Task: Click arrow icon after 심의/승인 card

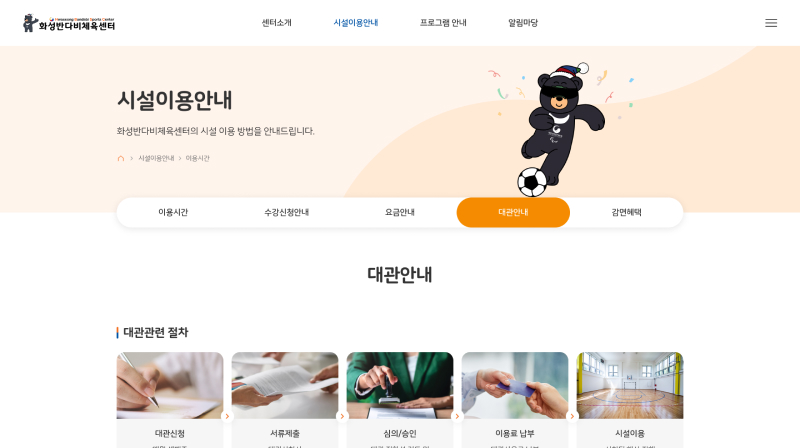Action: click(457, 416)
